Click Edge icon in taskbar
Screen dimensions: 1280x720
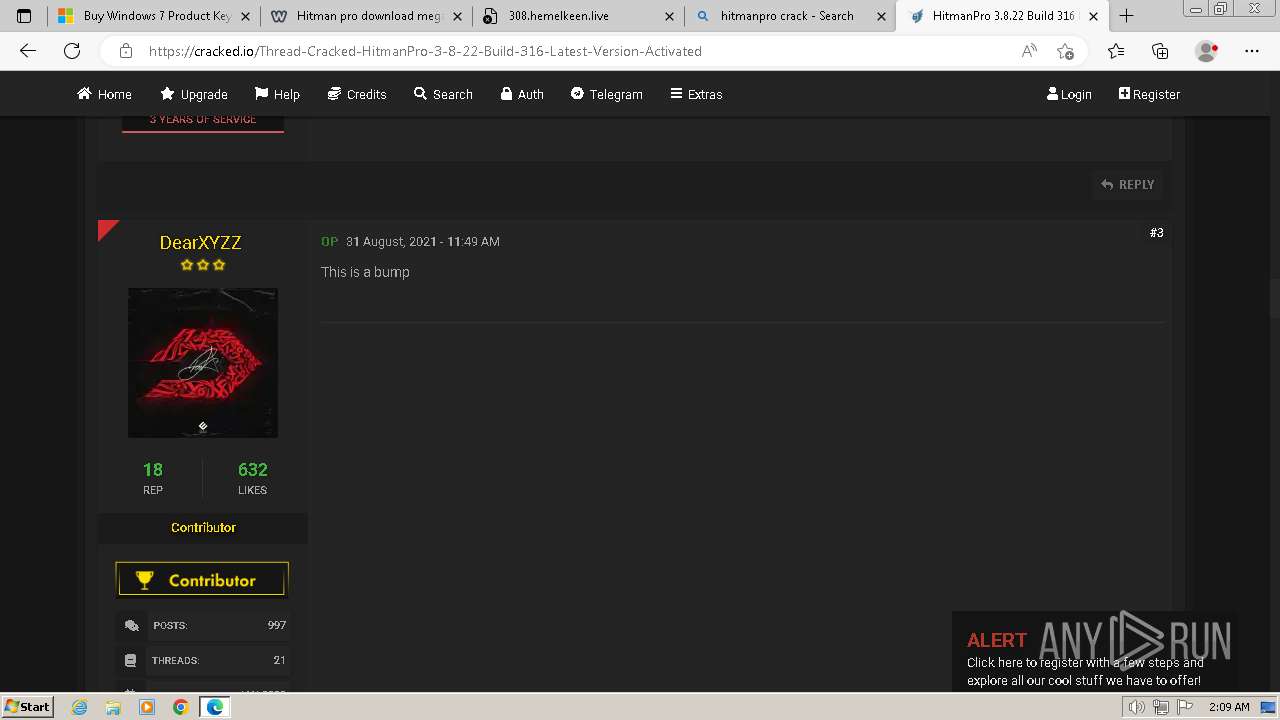click(x=215, y=707)
